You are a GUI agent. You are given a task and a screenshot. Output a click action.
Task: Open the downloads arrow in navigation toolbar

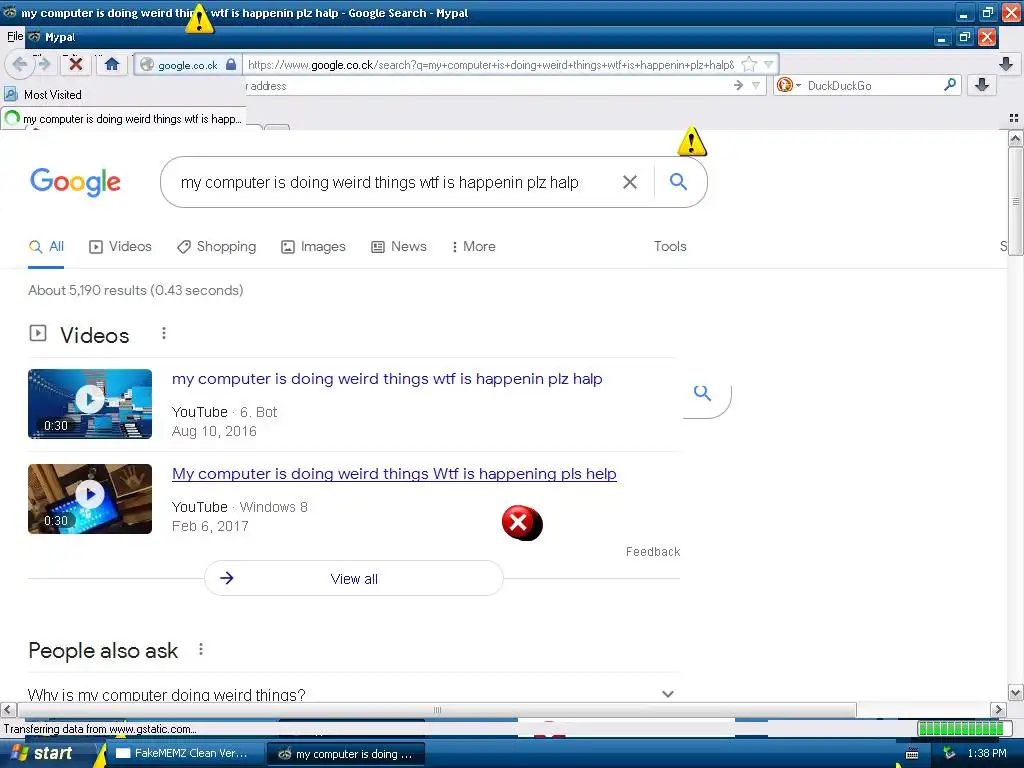click(1006, 64)
